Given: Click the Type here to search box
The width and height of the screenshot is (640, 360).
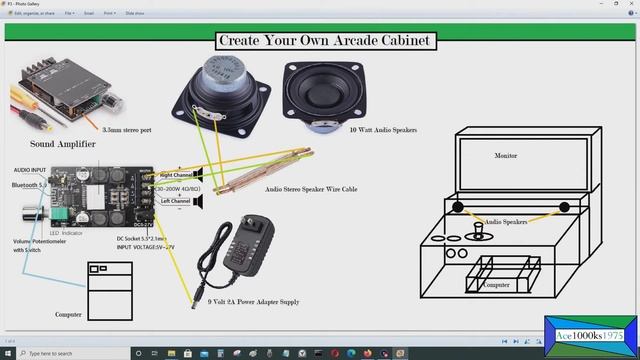Looking at the screenshot, I should (73, 353).
